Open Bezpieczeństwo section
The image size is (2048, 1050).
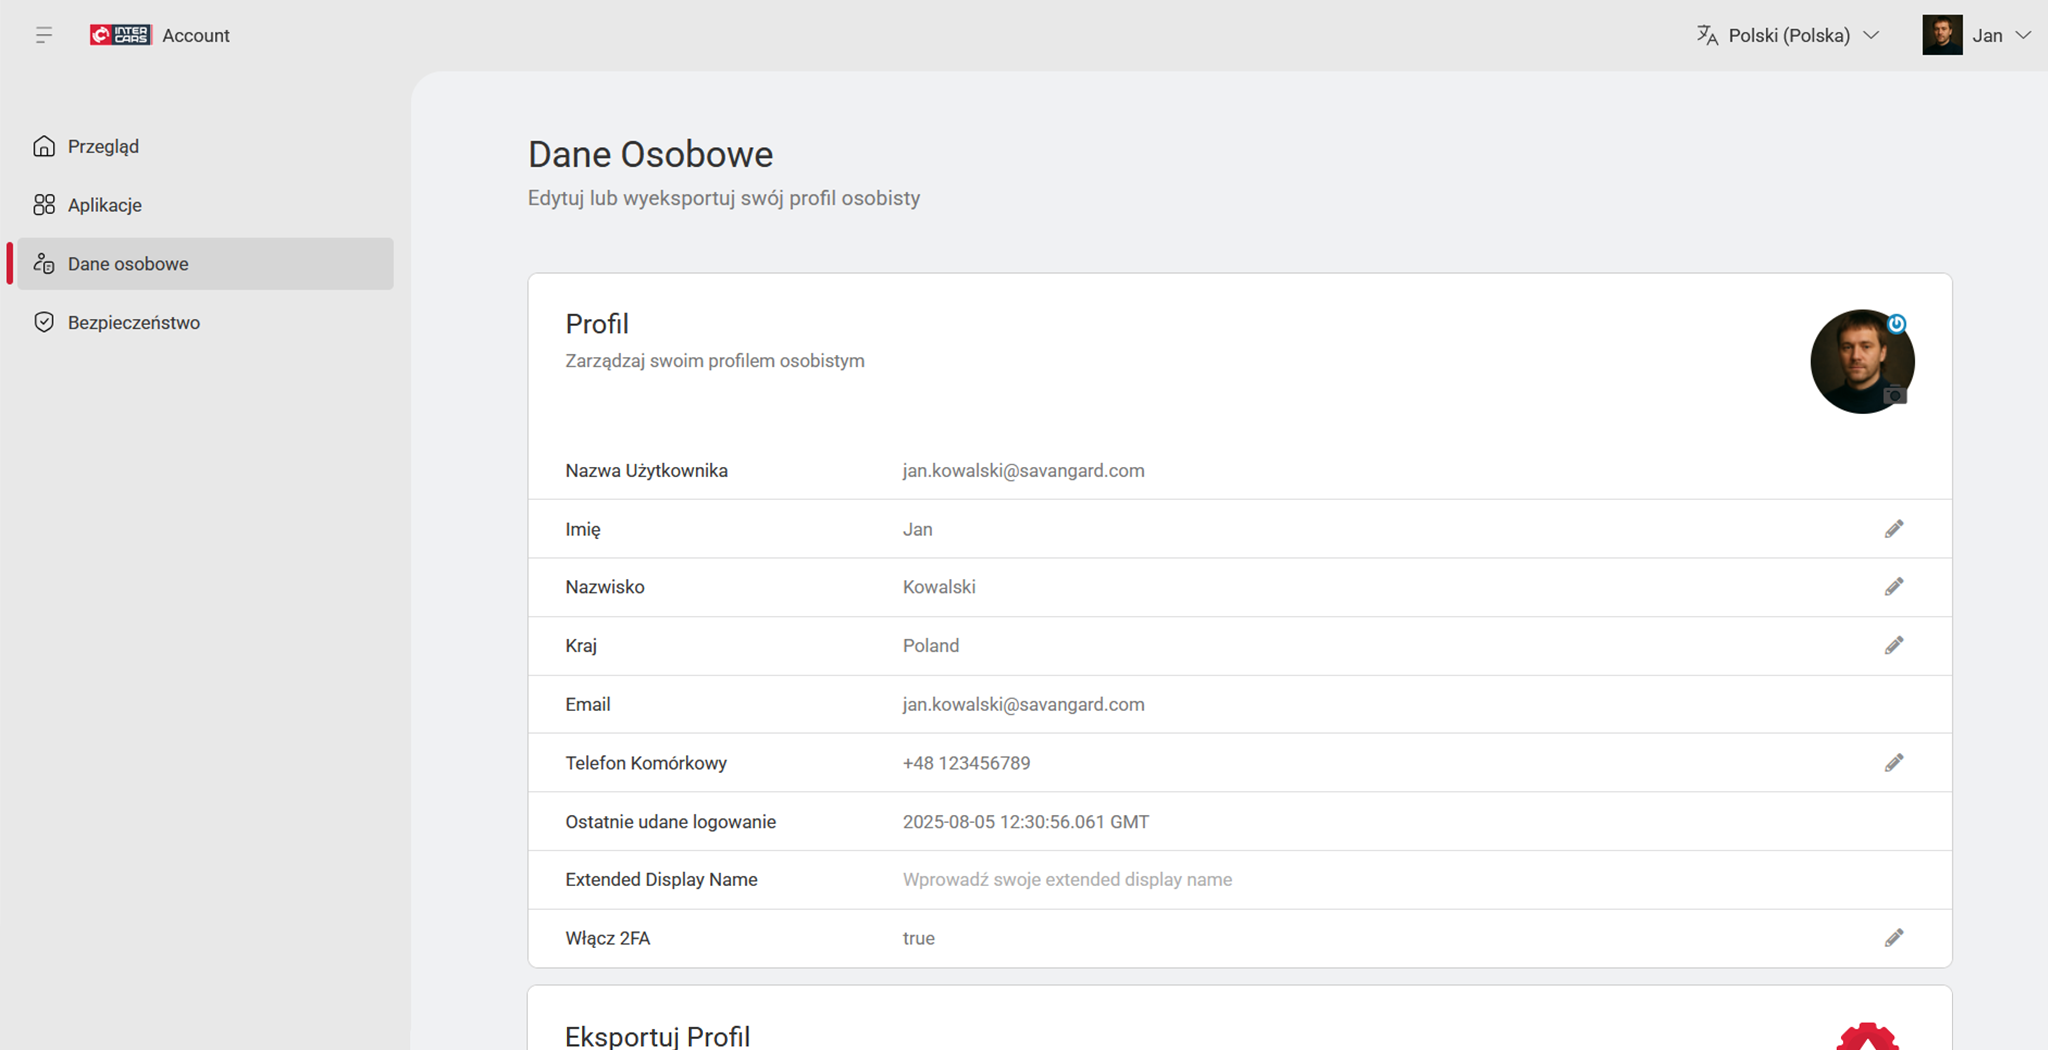click(x=133, y=322)
